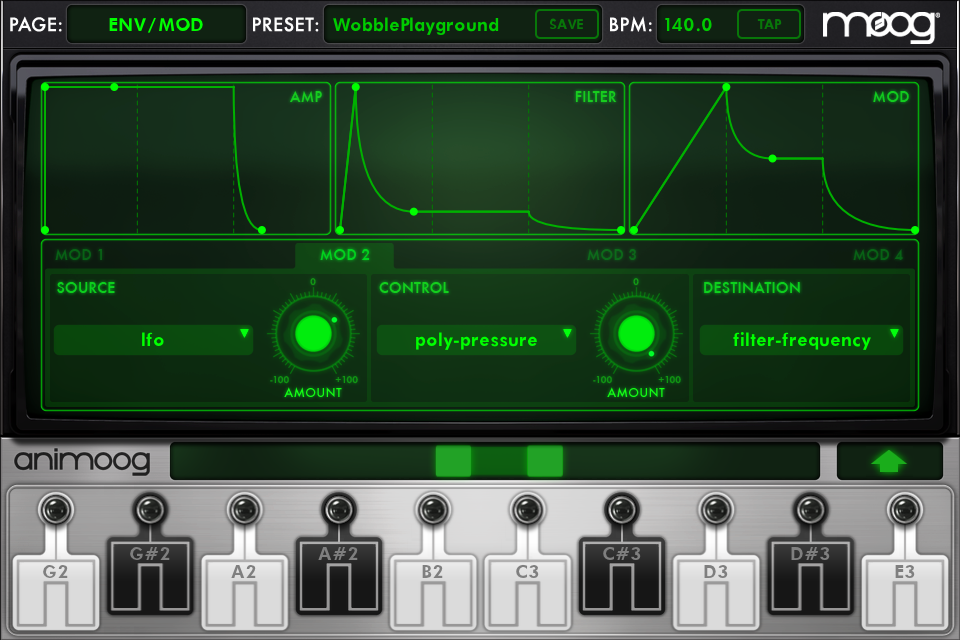
Task: Open the SOURCE lfo dropdown
Action: point(153,340)
